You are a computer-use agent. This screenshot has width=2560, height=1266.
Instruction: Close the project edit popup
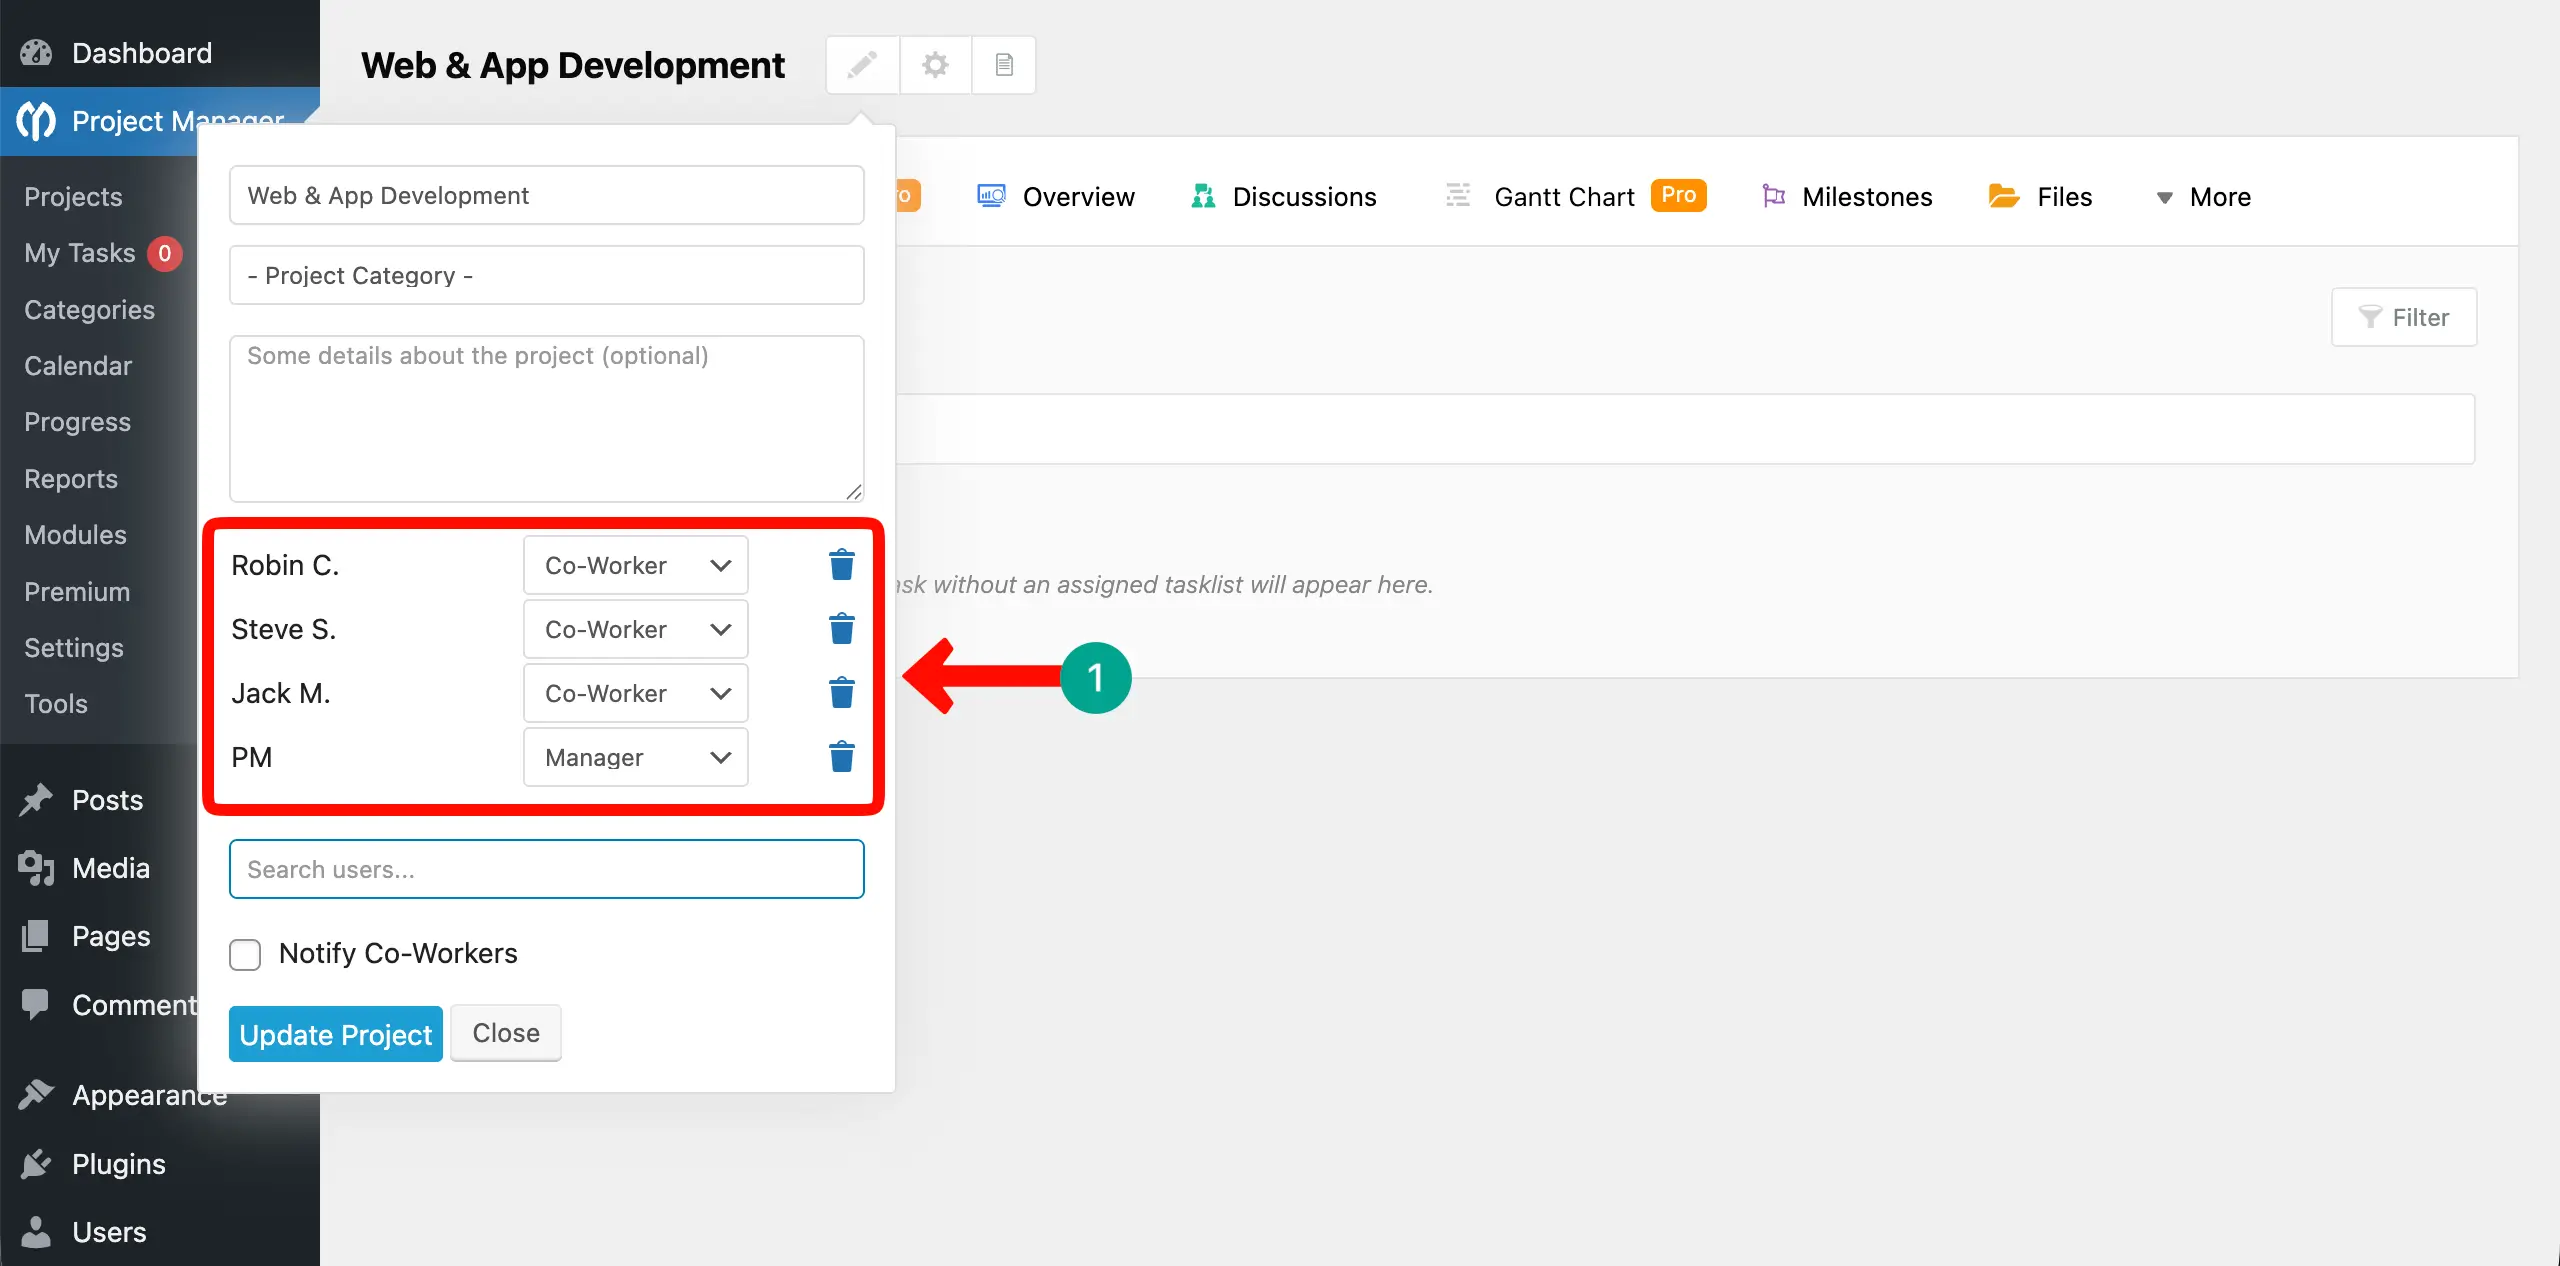505,1033
